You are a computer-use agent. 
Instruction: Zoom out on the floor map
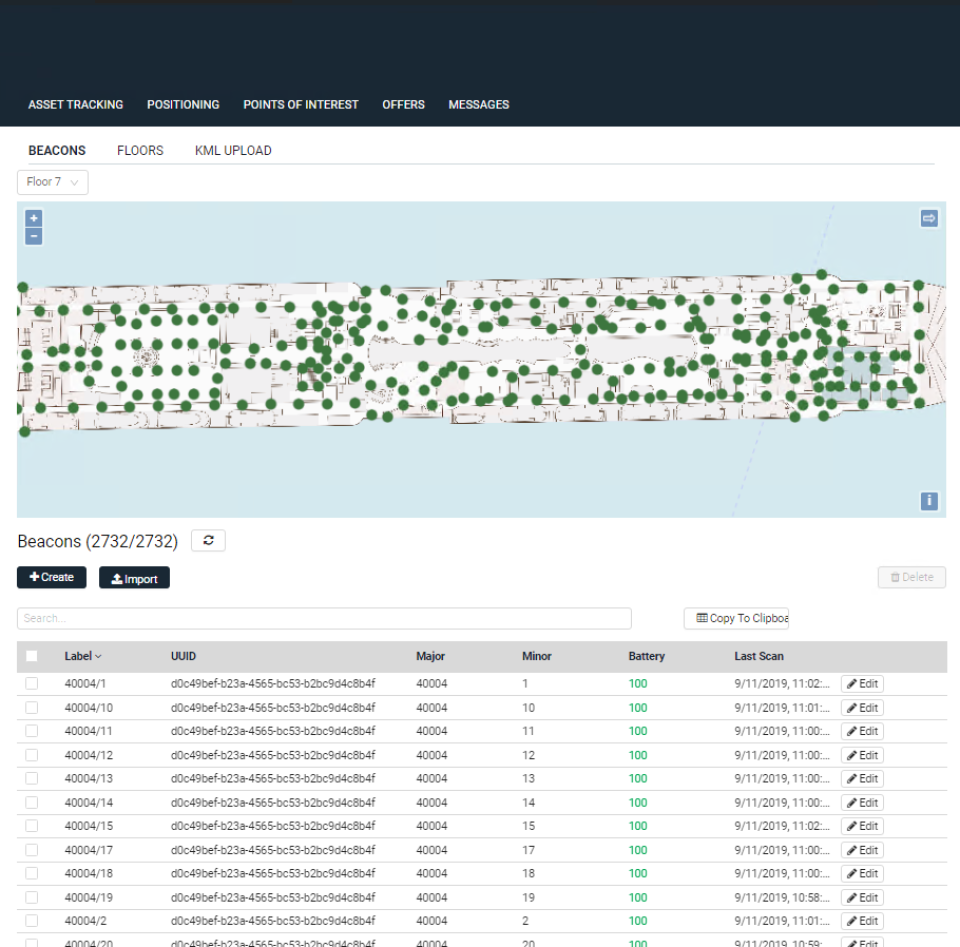(33, 234)
